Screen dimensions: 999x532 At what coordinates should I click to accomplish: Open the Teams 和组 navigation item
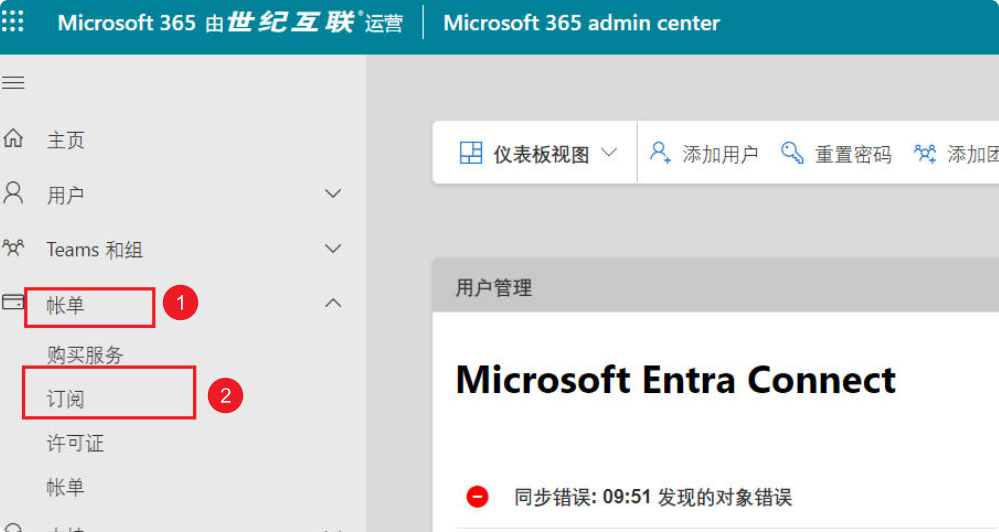(x=94, y=249)
